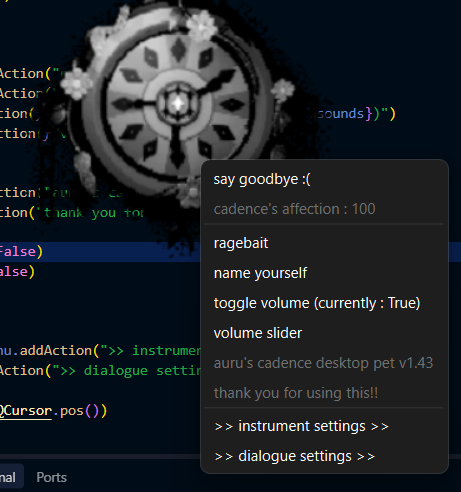Click the 'sounds' variable in the code
Viewport: 461px width, 492px height.
[x=340, y=114]
